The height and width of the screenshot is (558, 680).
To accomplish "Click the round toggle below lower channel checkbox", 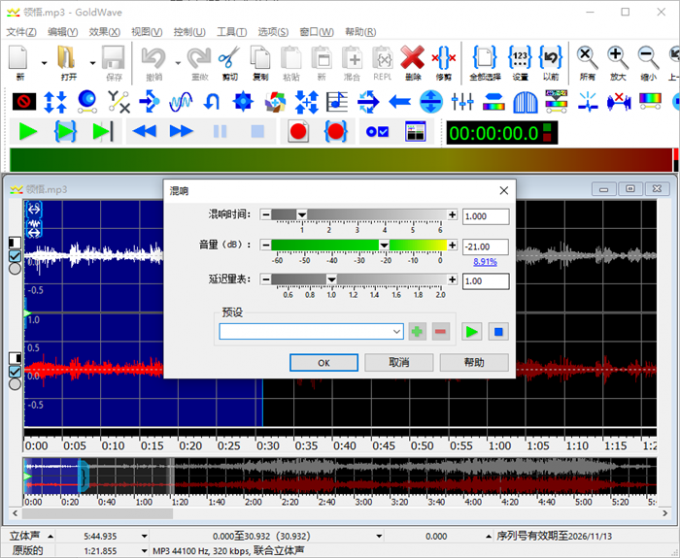I will coord(15,384).
